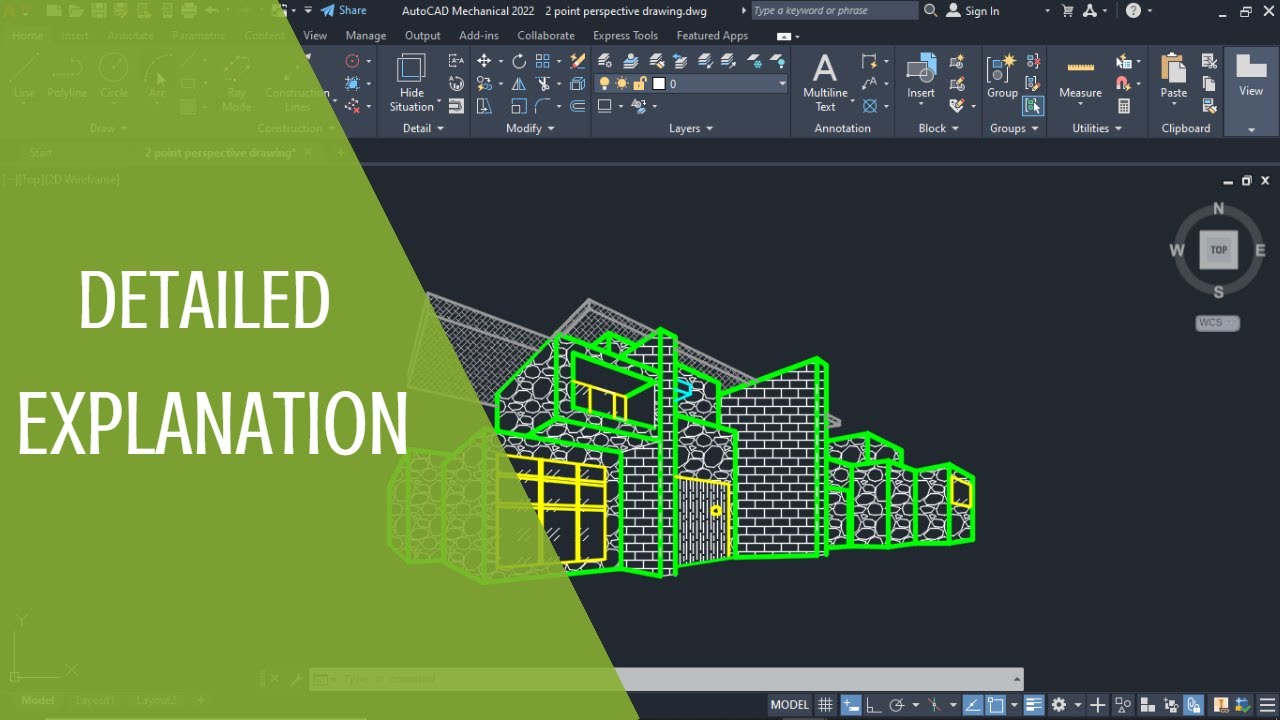Click the Mirror tool icon
1280x720 pixels.
point(519,84)
